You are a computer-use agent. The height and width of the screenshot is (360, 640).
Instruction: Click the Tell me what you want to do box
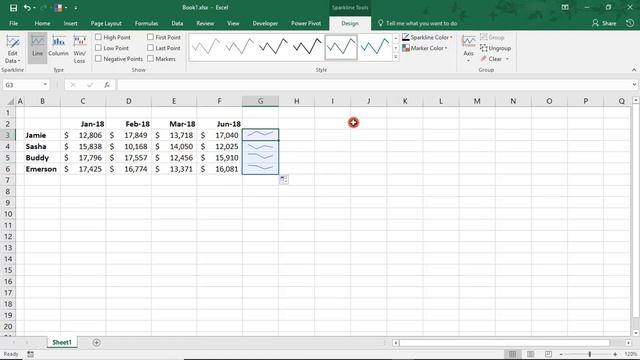tap(417, 23)
